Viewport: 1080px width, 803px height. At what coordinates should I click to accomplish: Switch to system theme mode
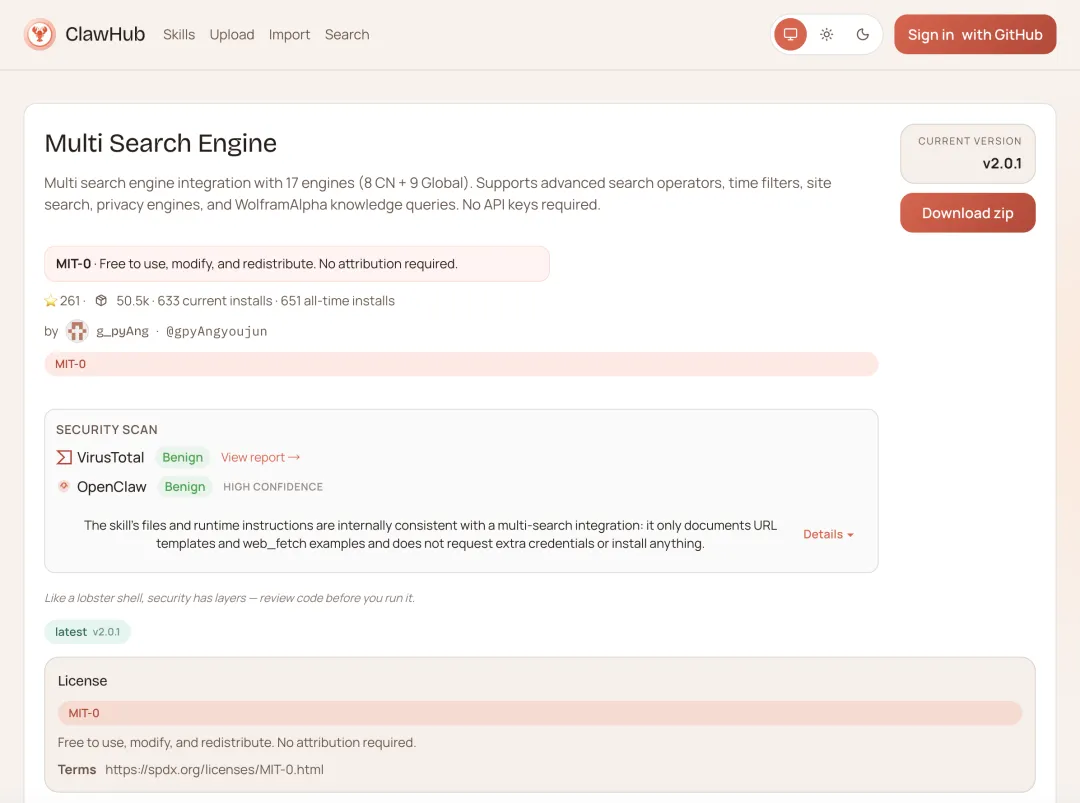click(x=790, y=35)
